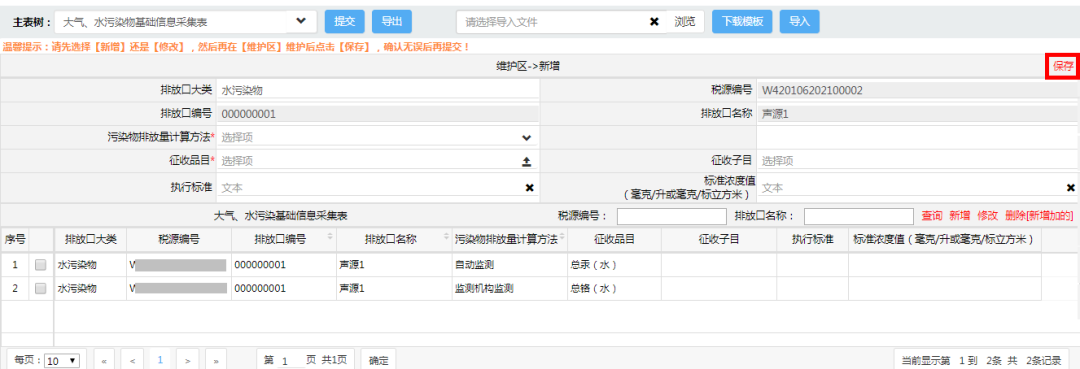Clear the import file field X icon

(654, 22)
